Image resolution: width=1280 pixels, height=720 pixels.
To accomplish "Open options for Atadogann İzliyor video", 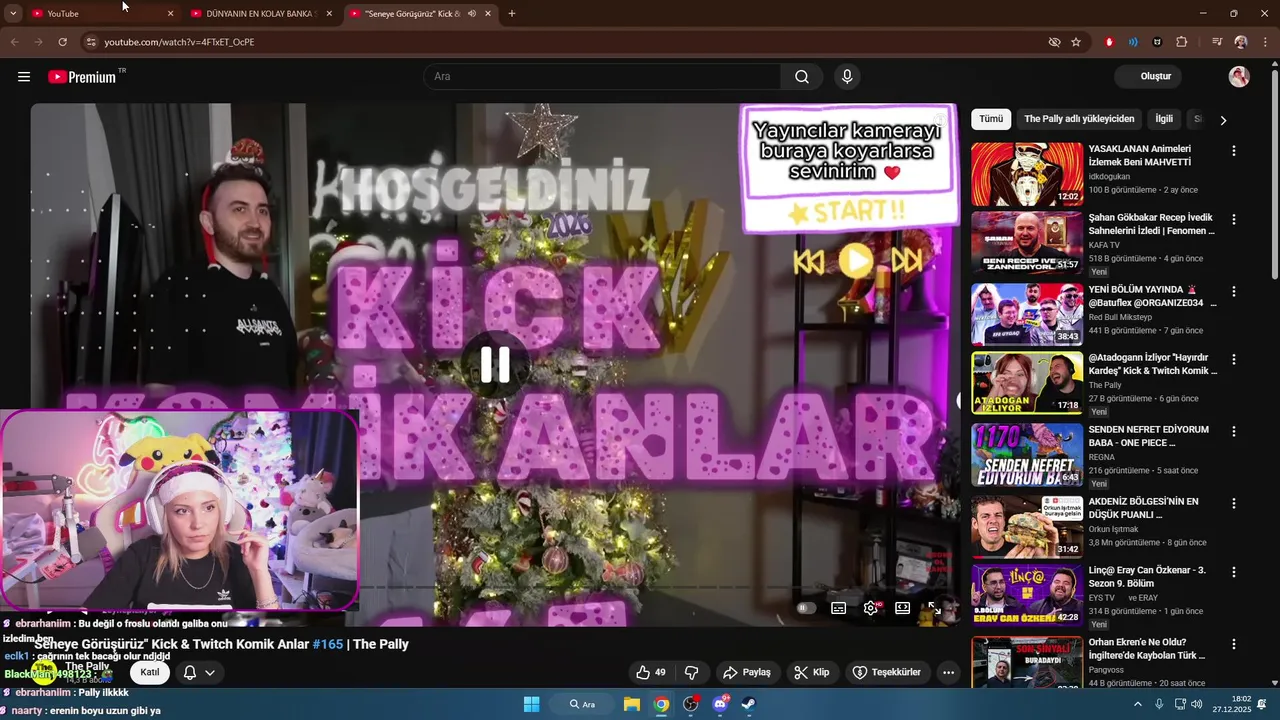I will [1234, 359].
